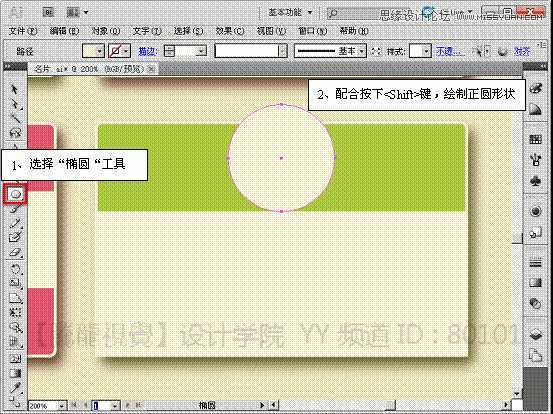Screen dimensions: 553x414
Task: Open the Stroke panel icon
Action: 536,262
